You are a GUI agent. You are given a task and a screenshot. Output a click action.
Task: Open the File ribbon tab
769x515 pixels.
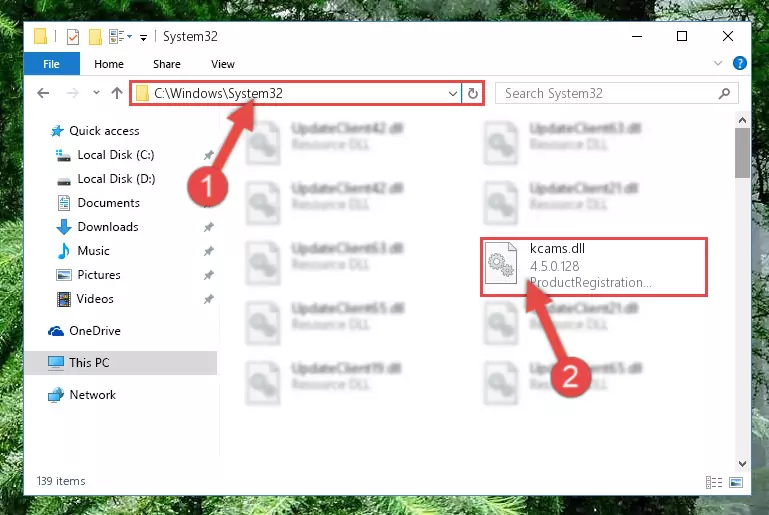51,64
